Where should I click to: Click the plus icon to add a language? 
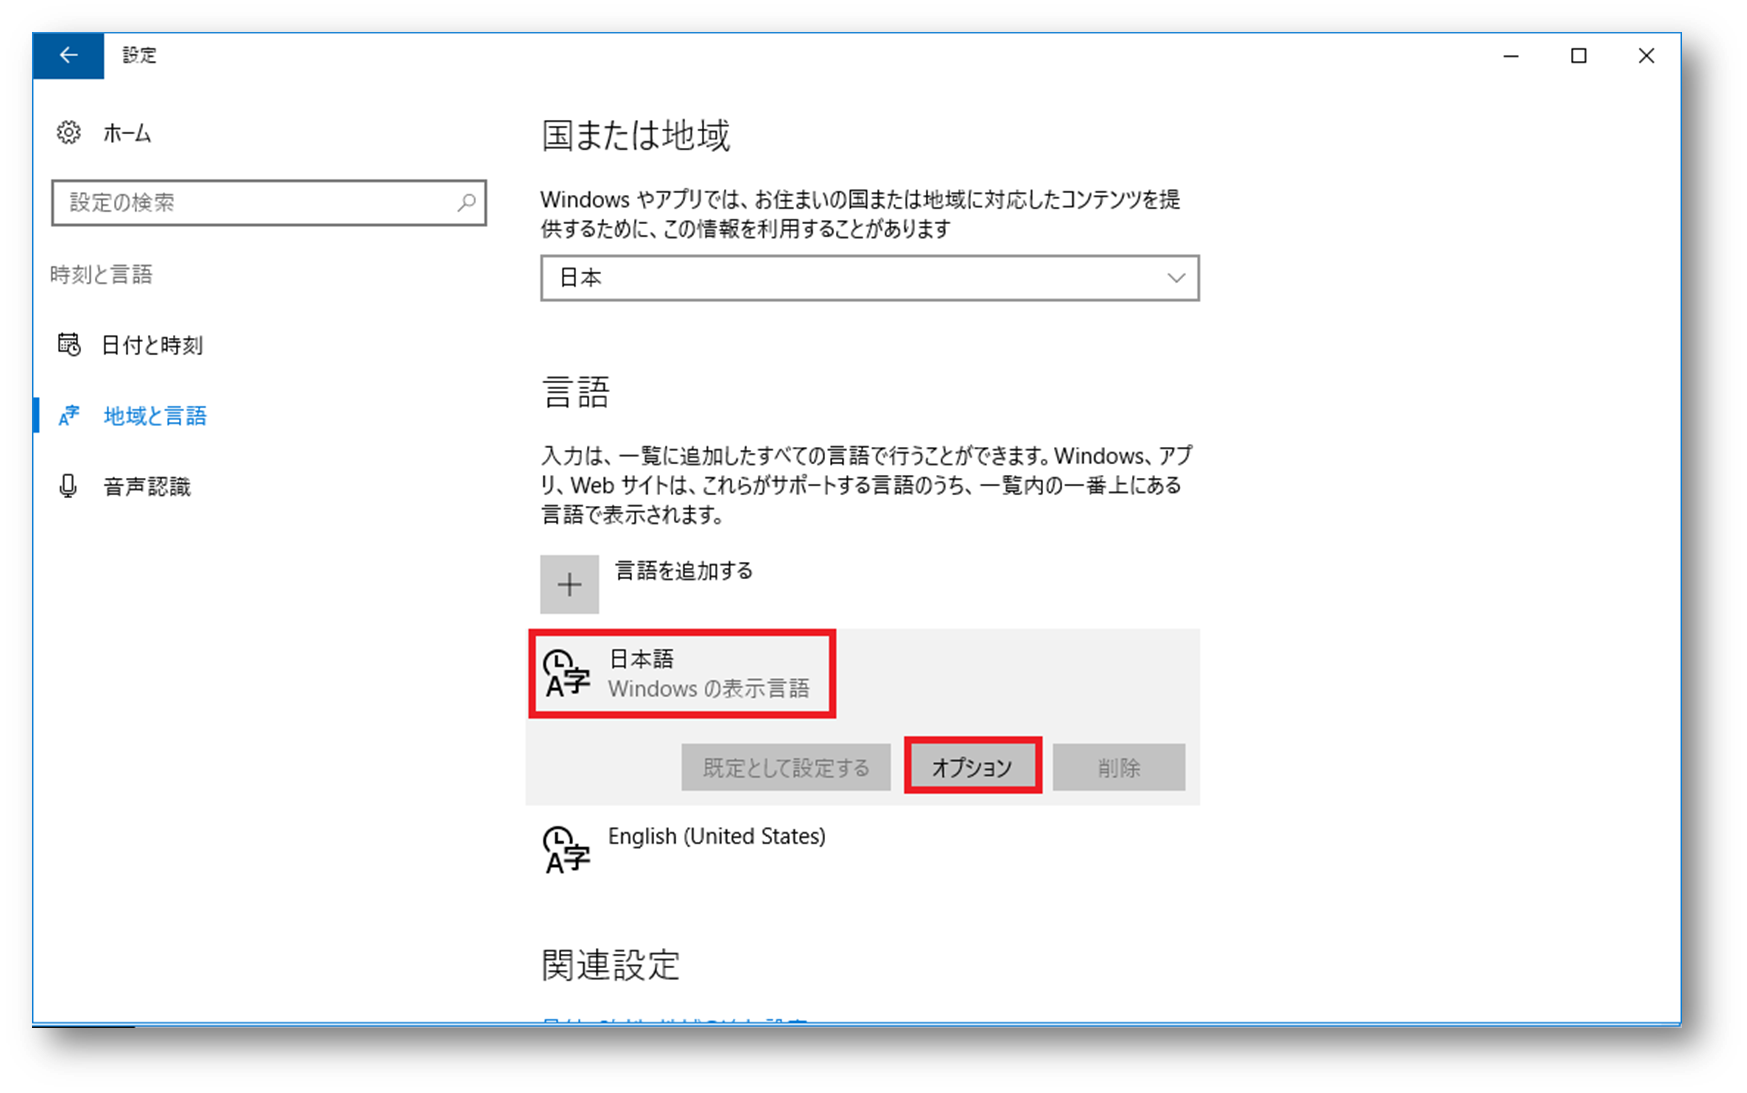click(x=570, y=584)
